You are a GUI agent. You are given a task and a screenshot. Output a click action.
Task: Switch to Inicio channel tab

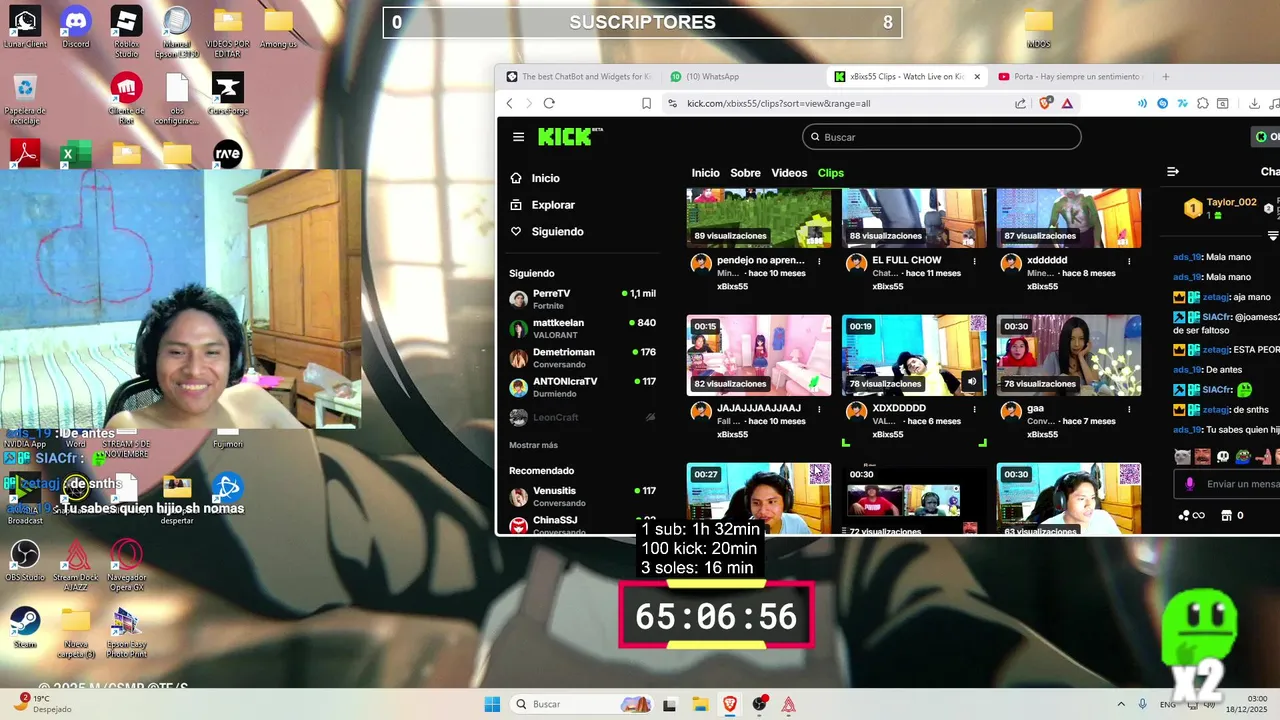click(705, 173)
